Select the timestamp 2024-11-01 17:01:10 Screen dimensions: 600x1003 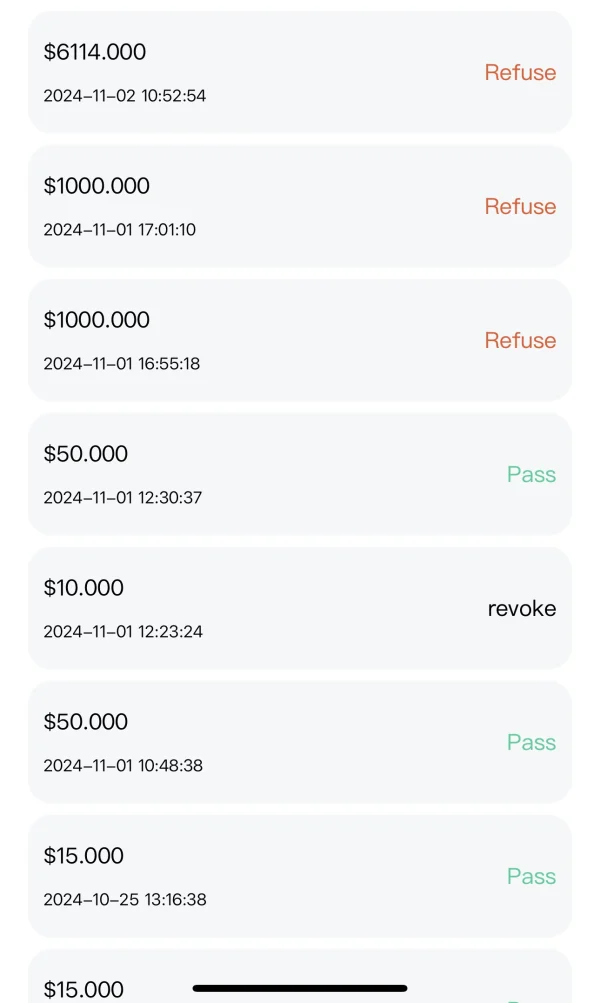click(x=119, y=230)
